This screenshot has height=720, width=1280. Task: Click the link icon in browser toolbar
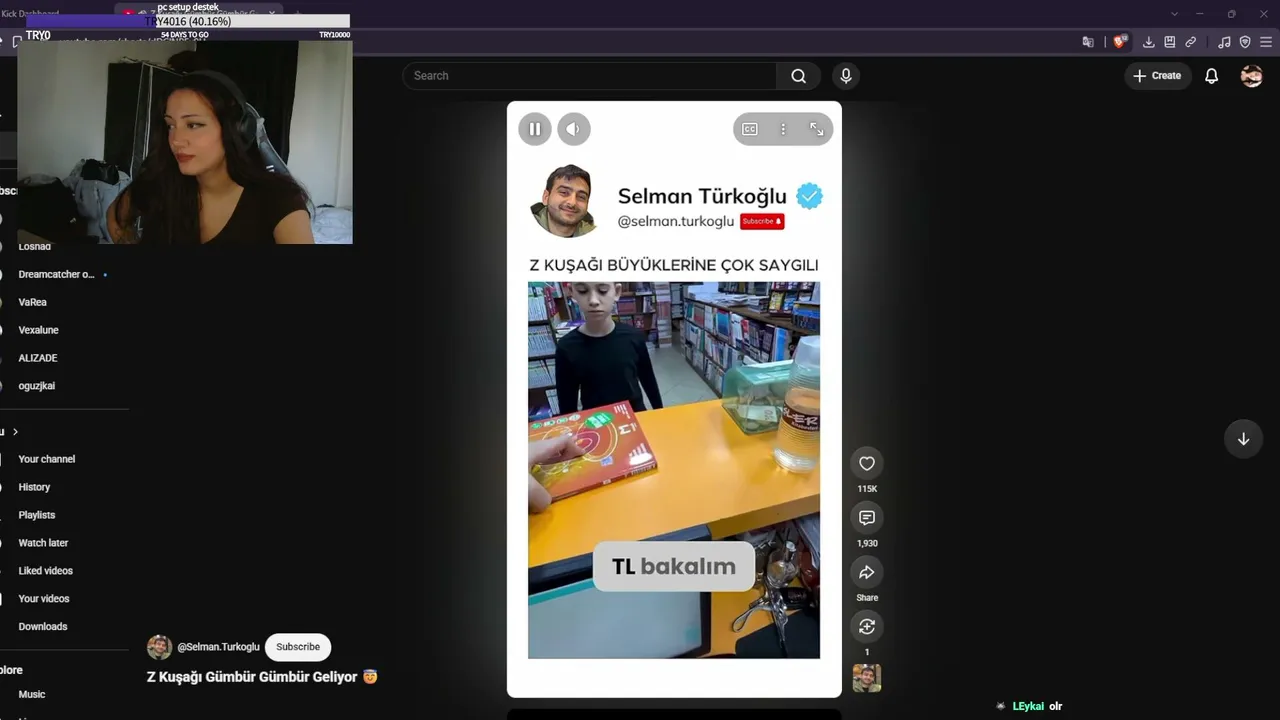pyautogui.click(x=1191, y=42)
